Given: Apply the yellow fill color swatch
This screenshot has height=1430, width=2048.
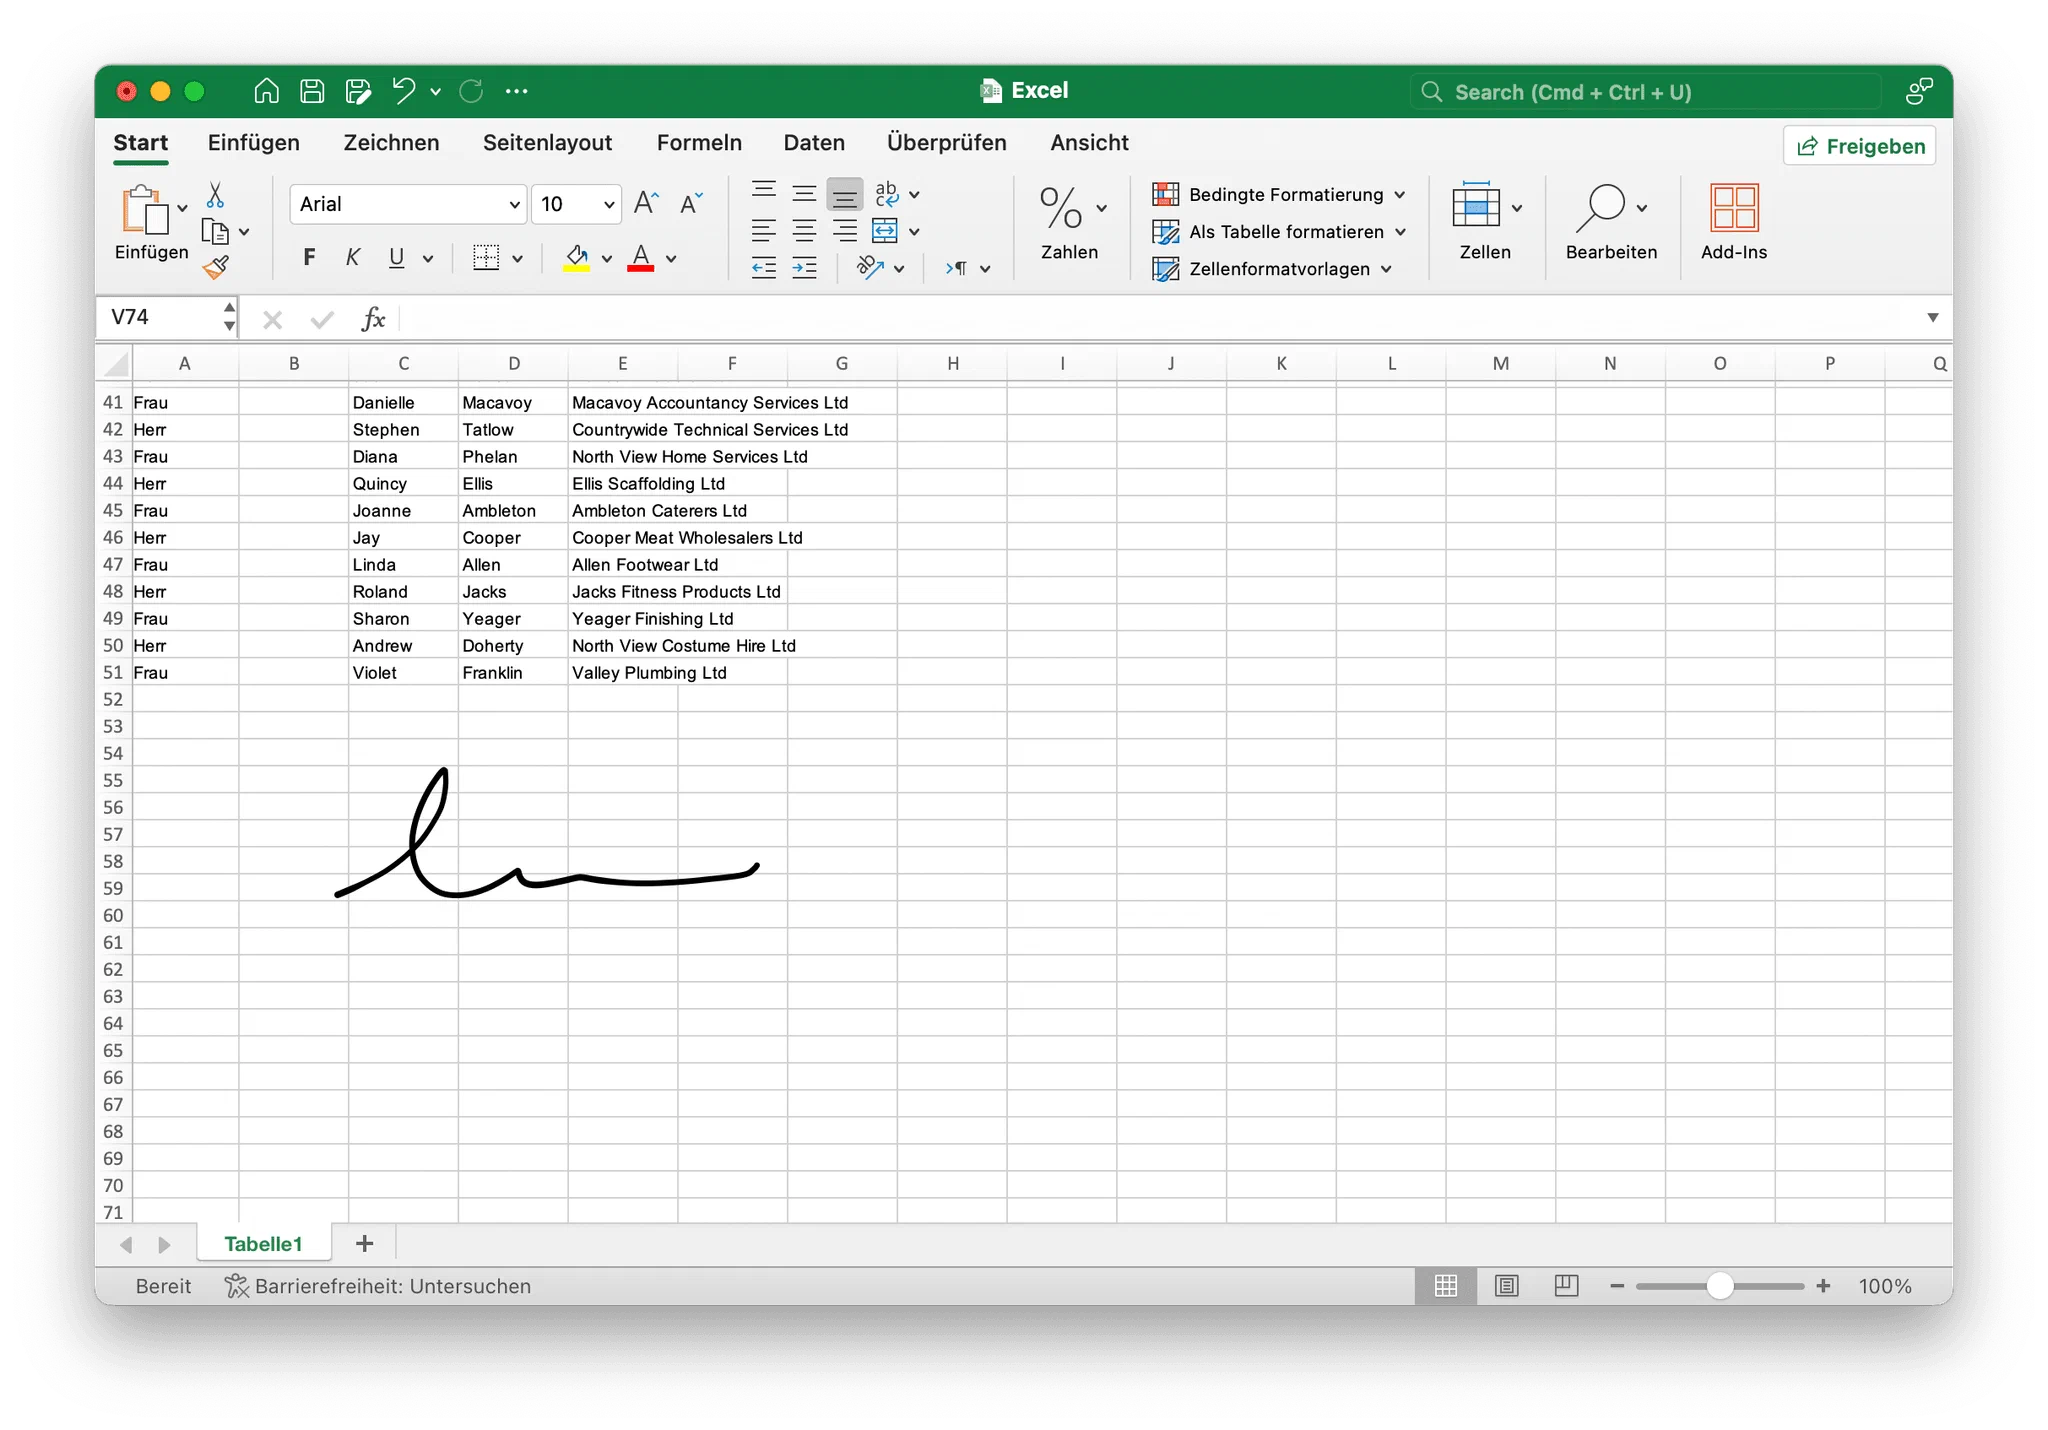Looking at the screenshot, I should point(577,258).
